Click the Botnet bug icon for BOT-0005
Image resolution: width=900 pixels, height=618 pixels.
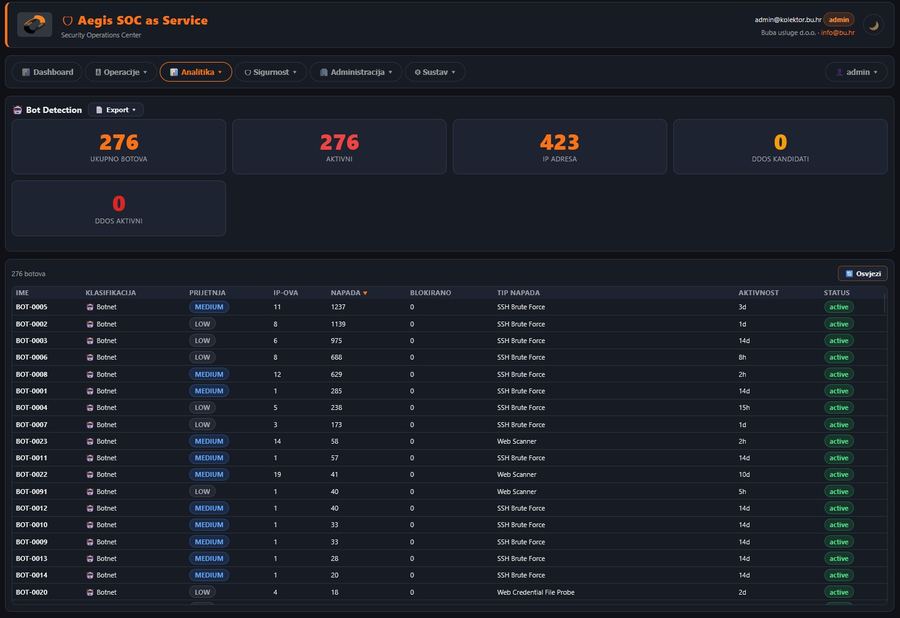point(90,306)
